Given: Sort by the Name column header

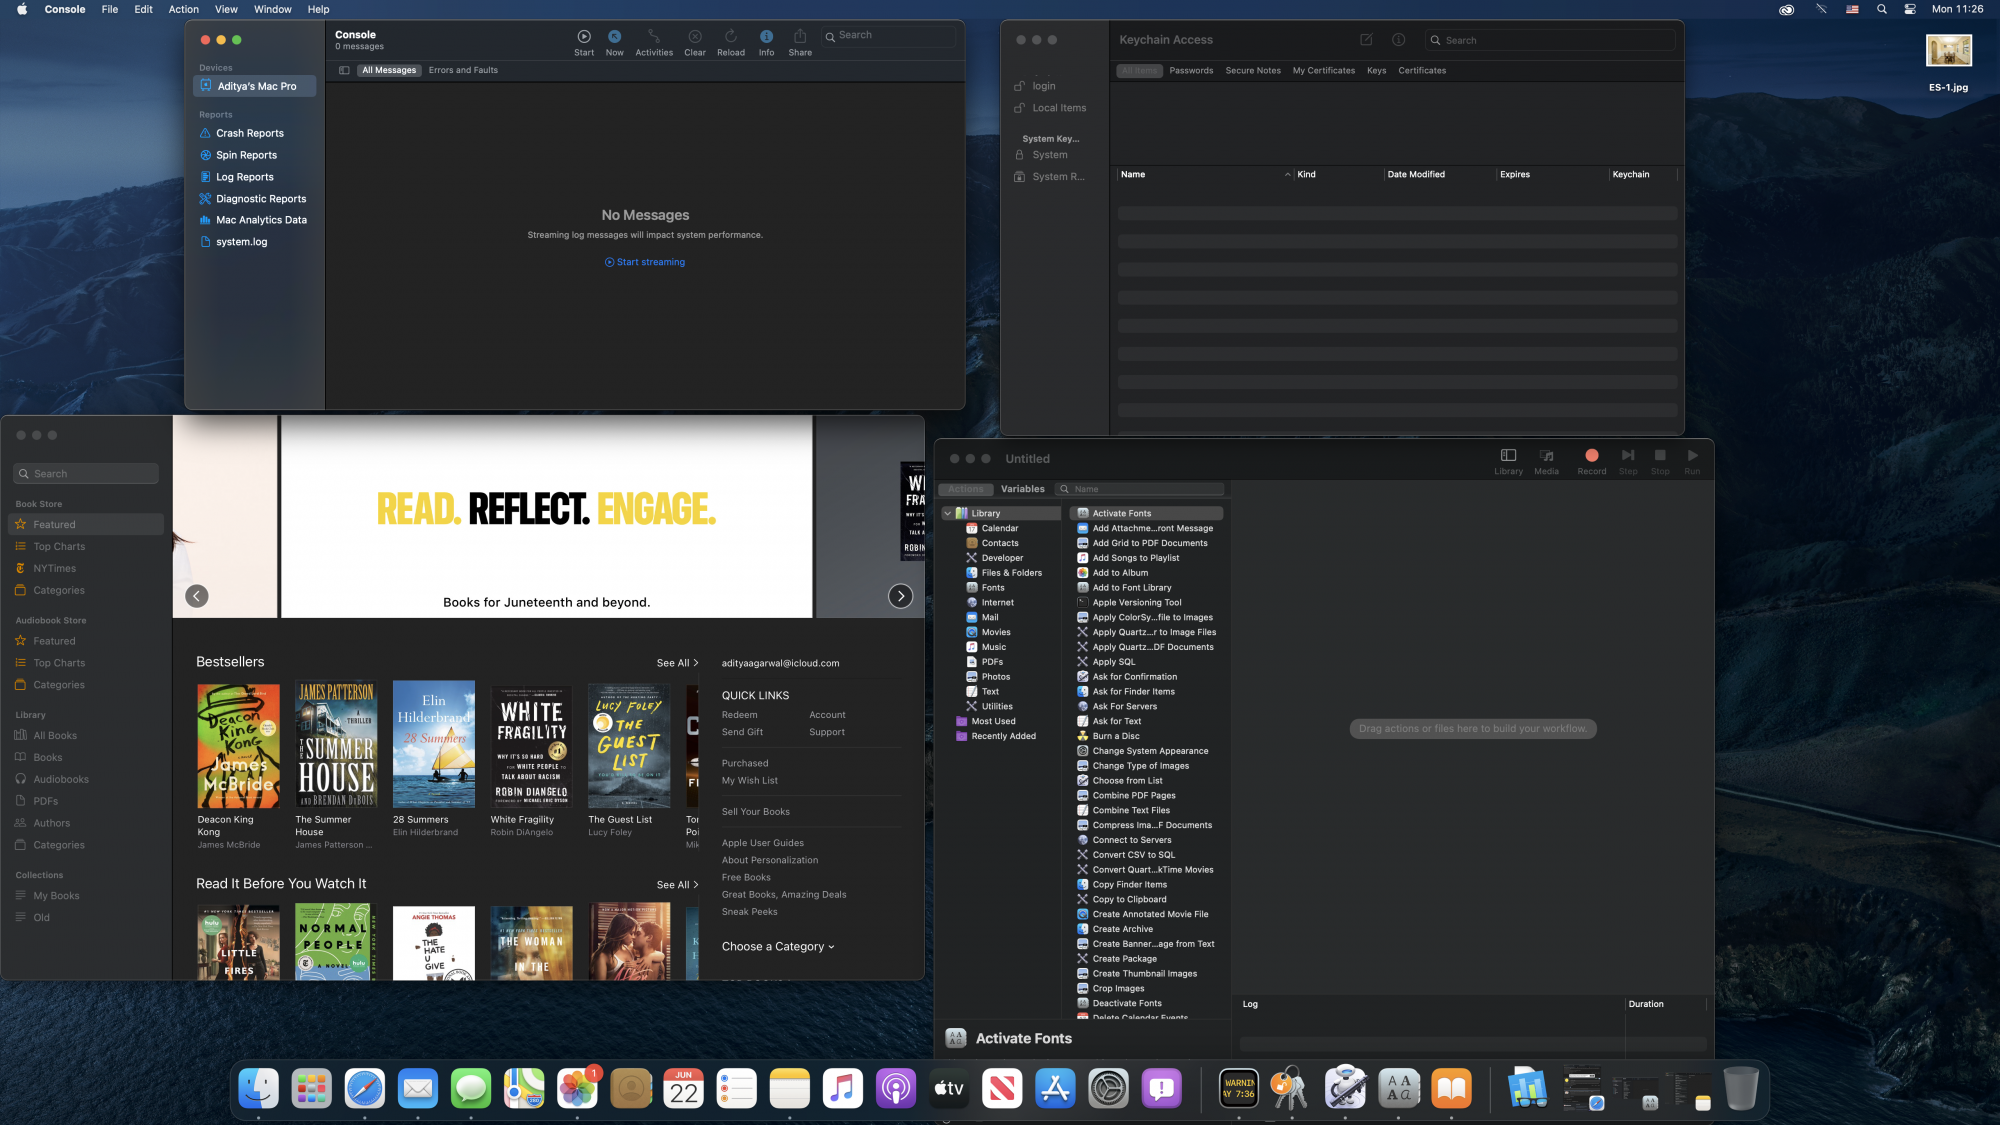Looking at the screenshot, I should 1205,174.
